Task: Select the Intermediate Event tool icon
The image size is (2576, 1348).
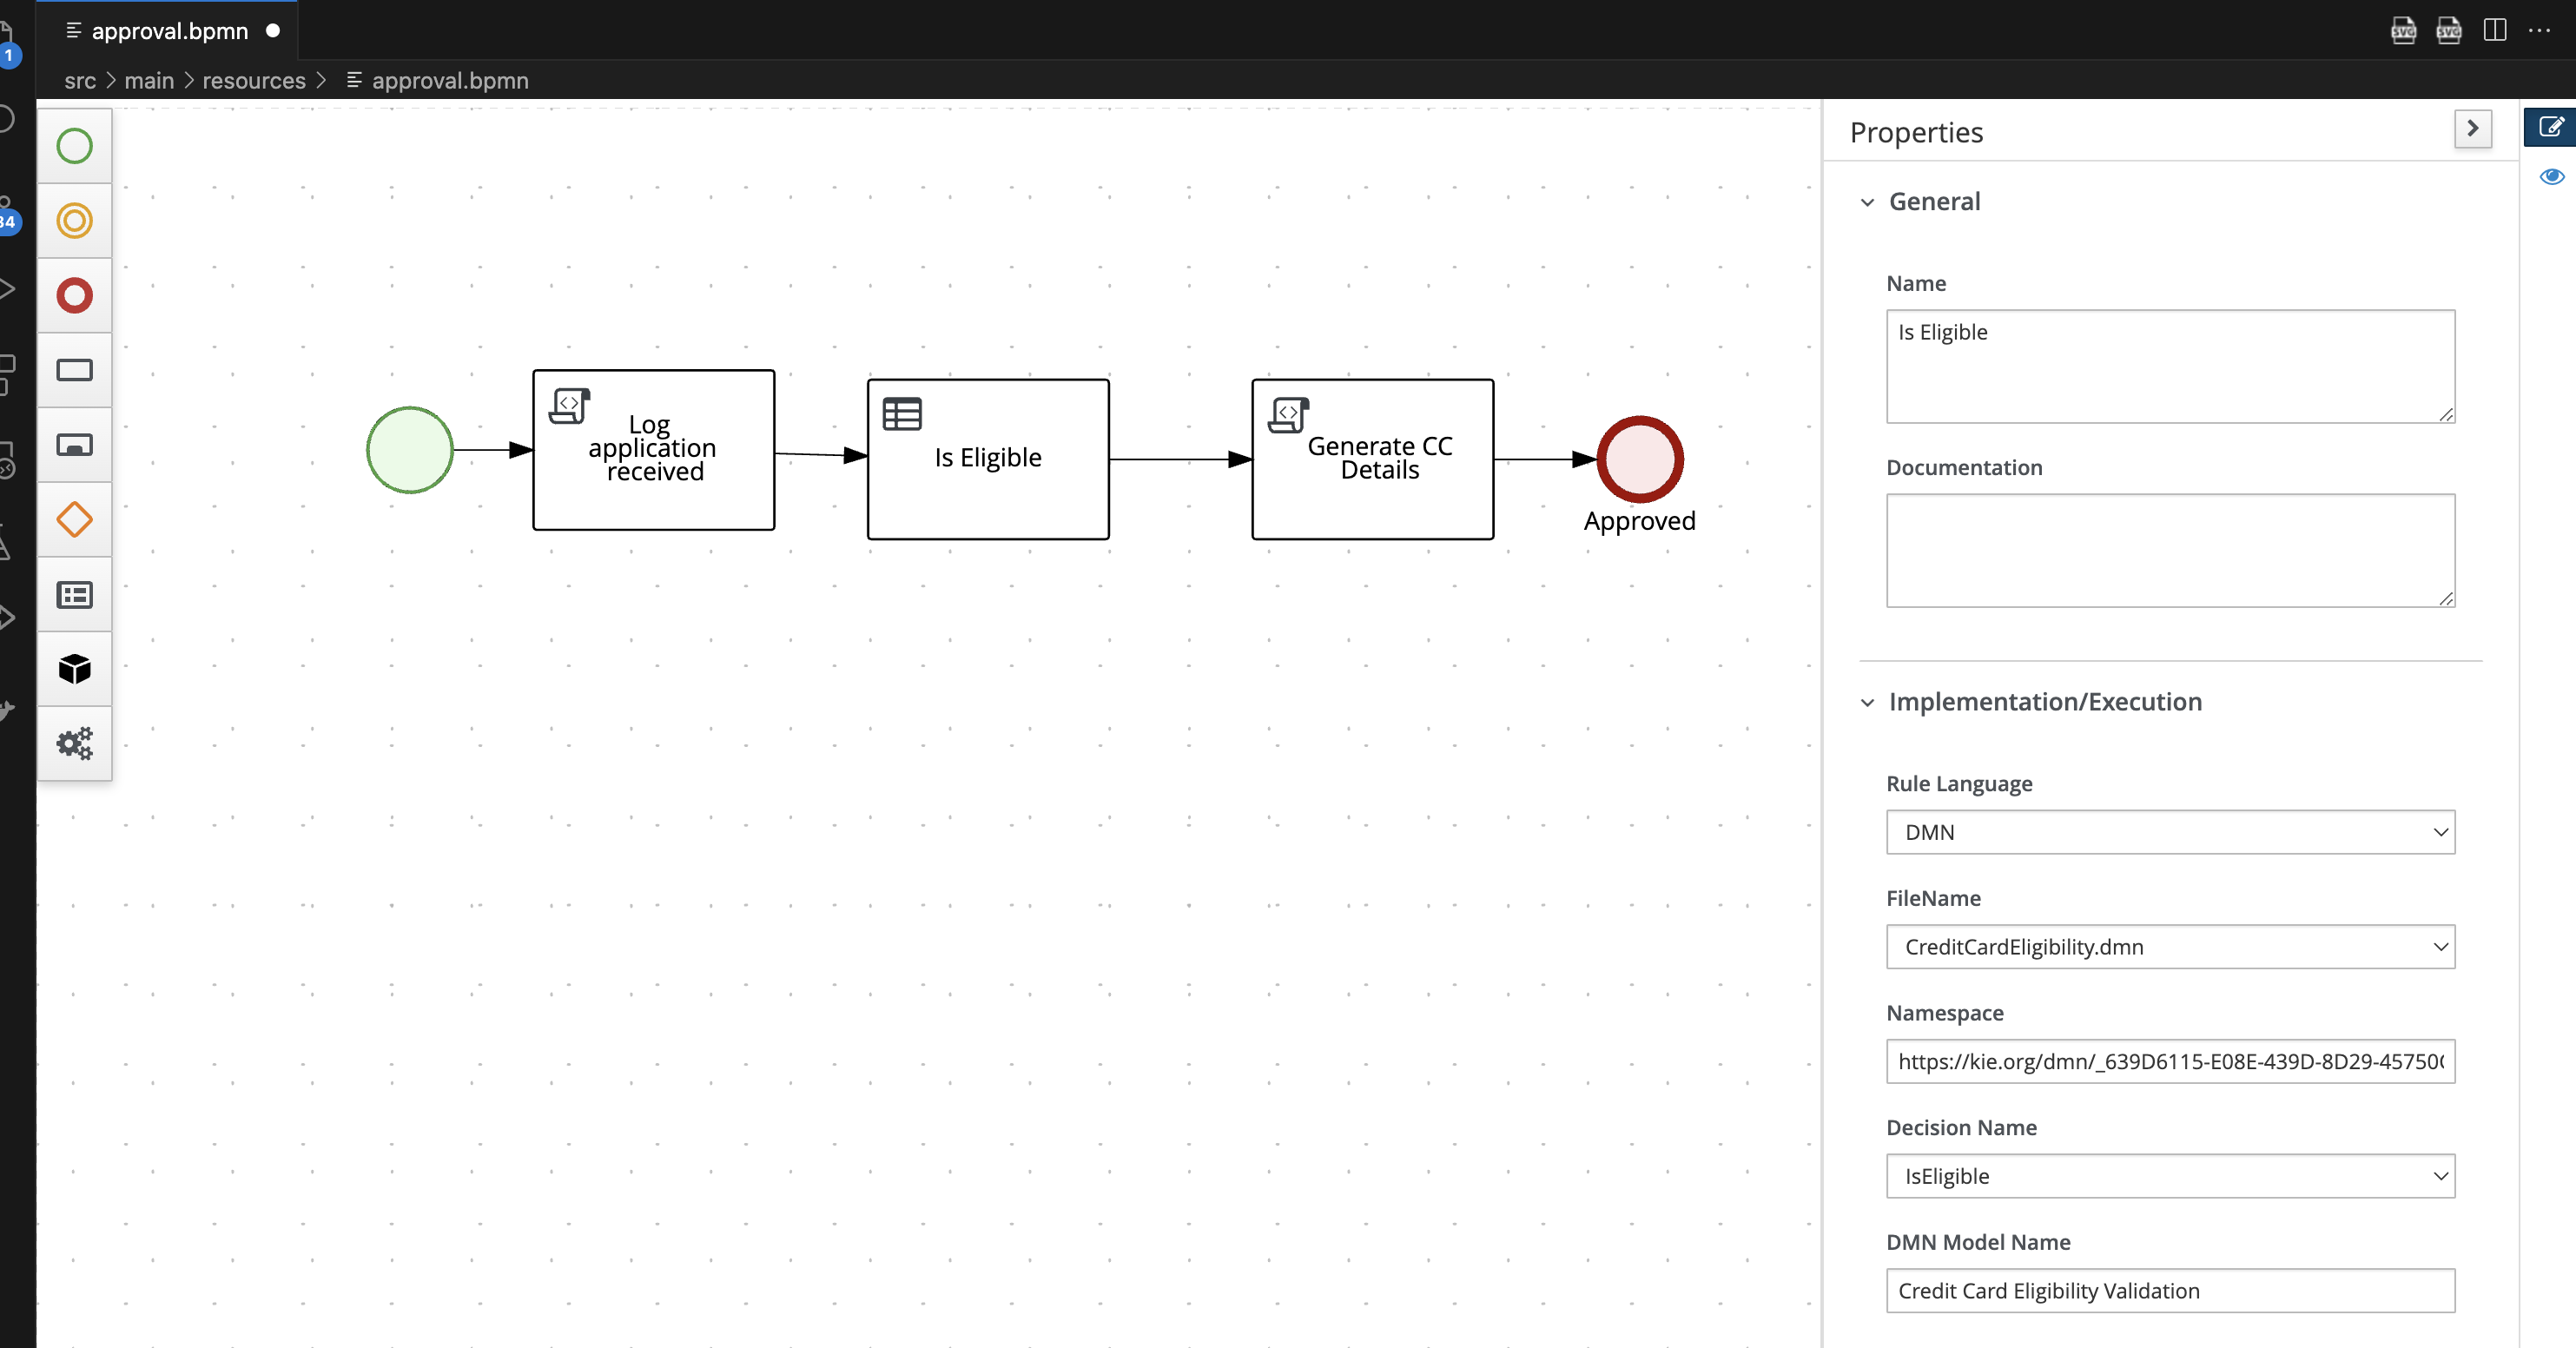Action: 75,221
